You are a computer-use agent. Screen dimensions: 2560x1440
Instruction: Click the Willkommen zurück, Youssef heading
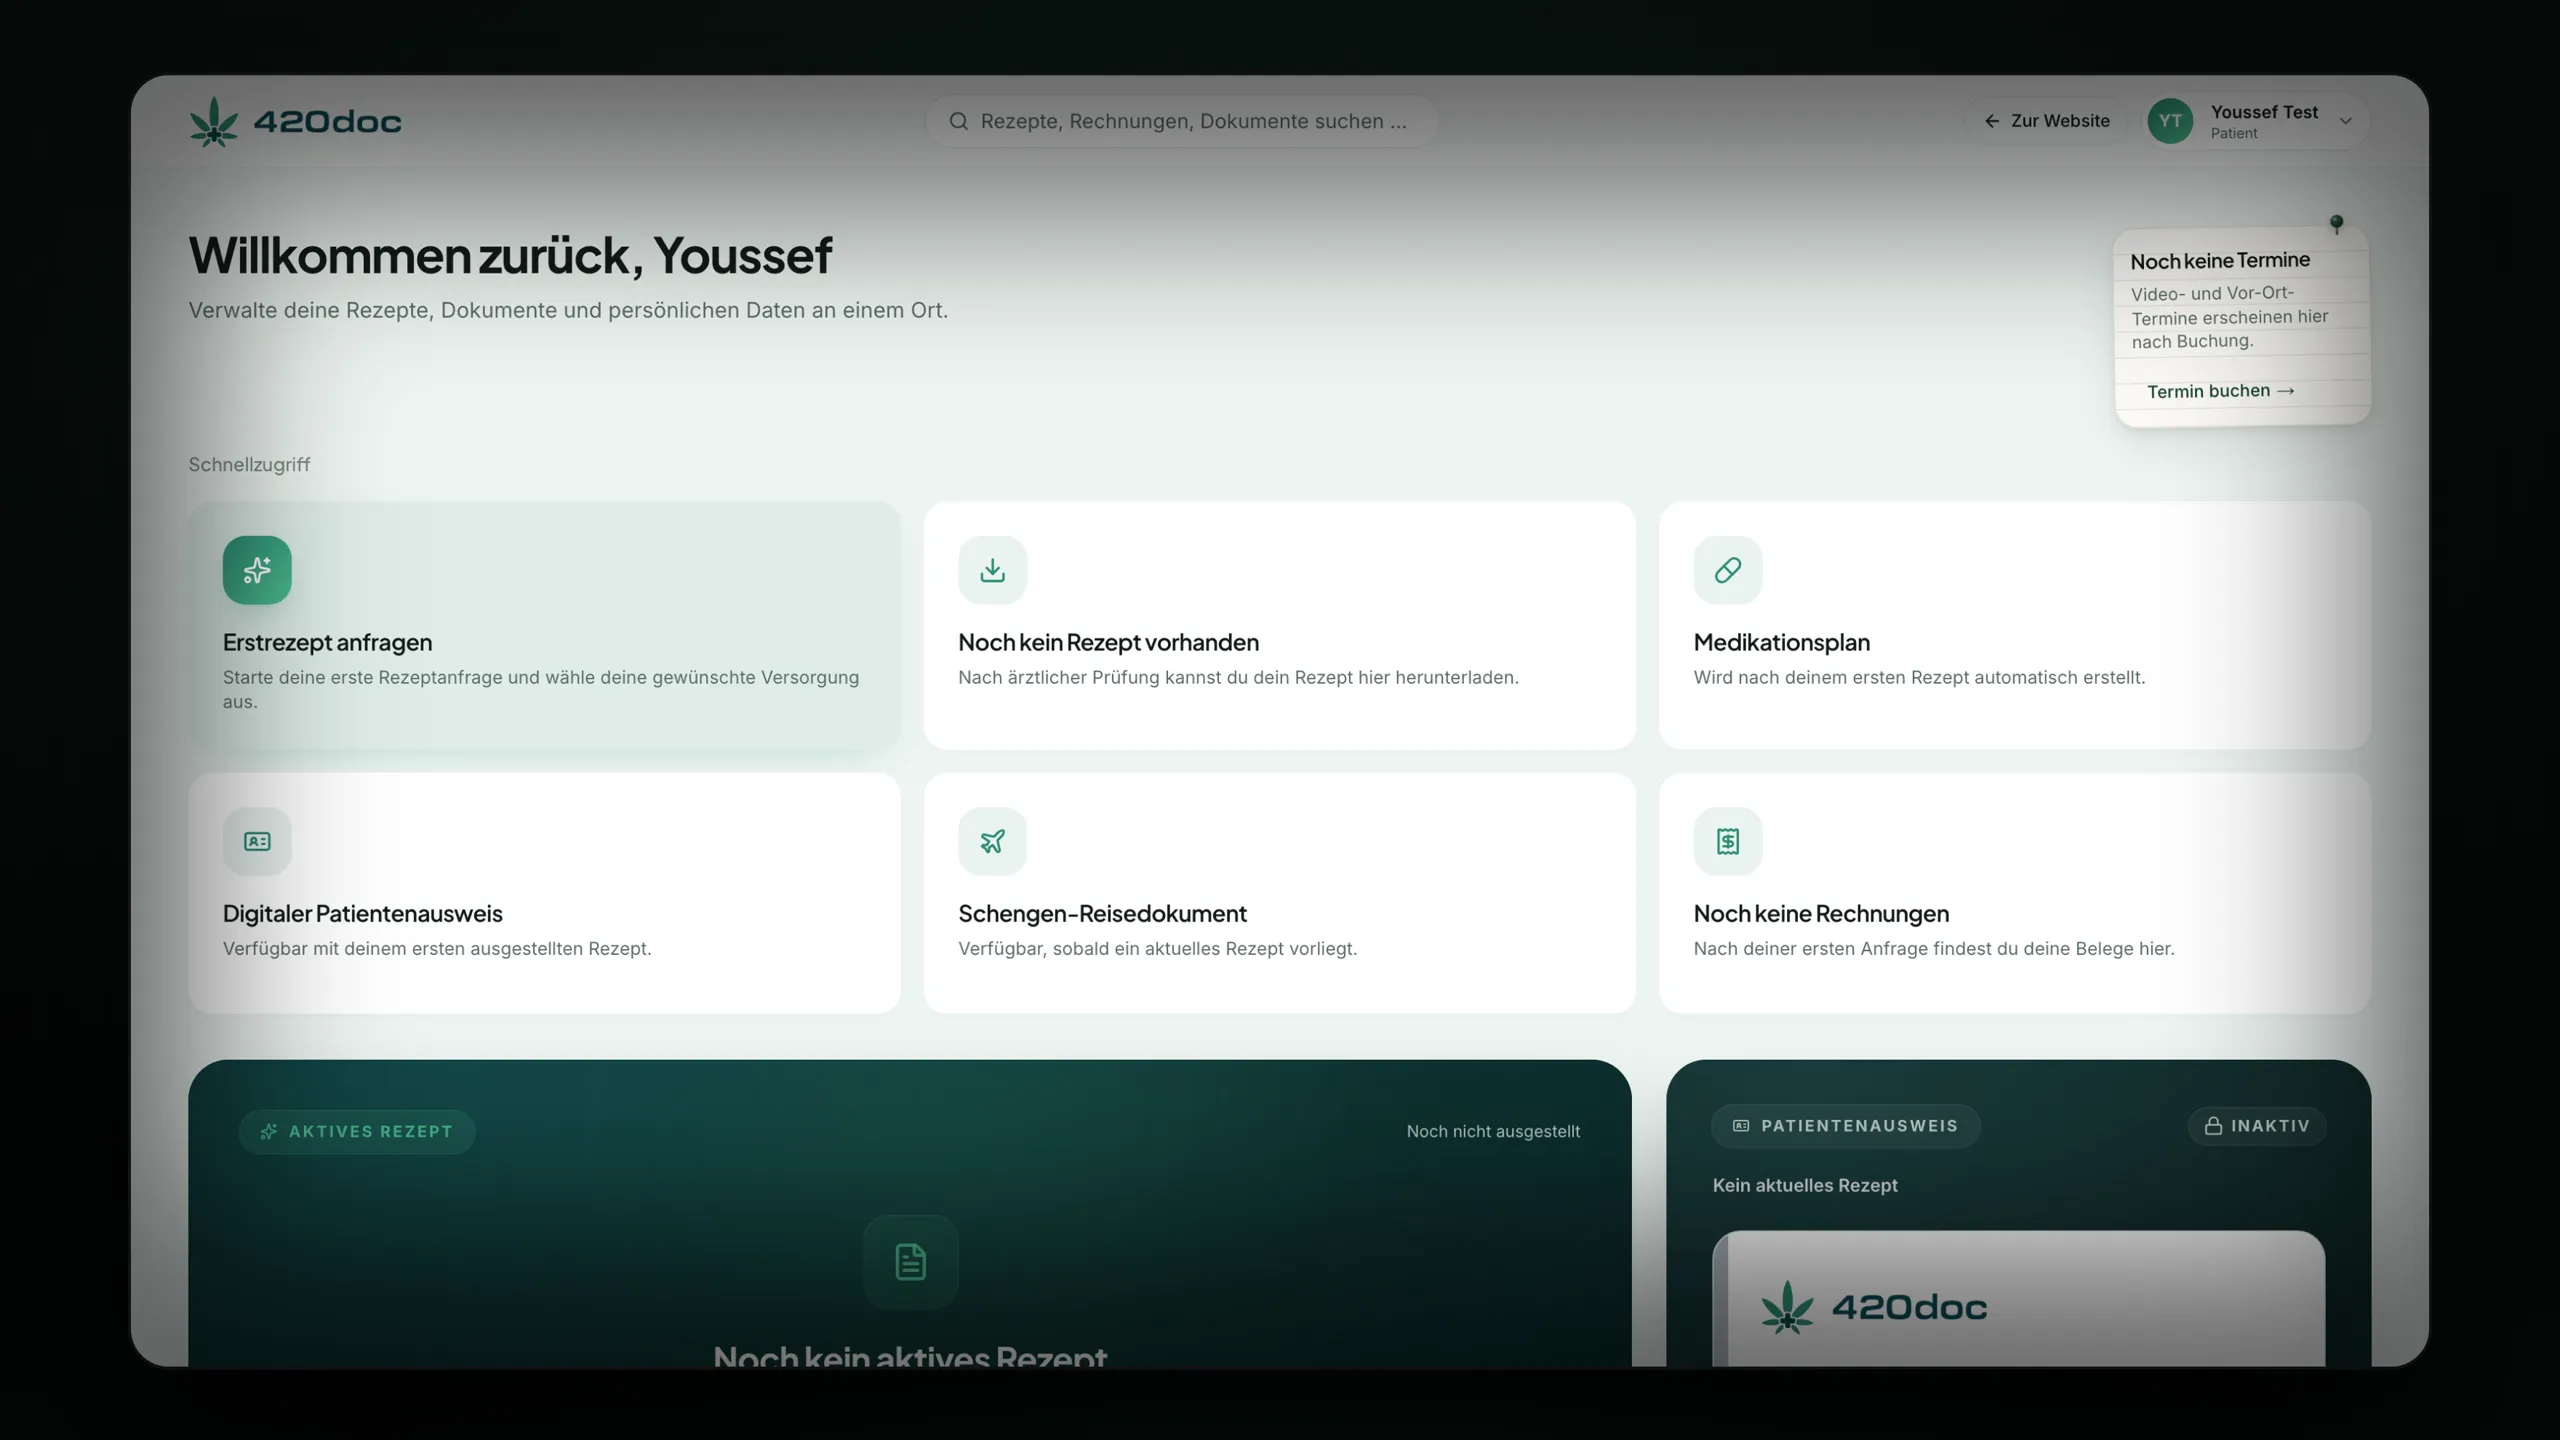[510, 255]
